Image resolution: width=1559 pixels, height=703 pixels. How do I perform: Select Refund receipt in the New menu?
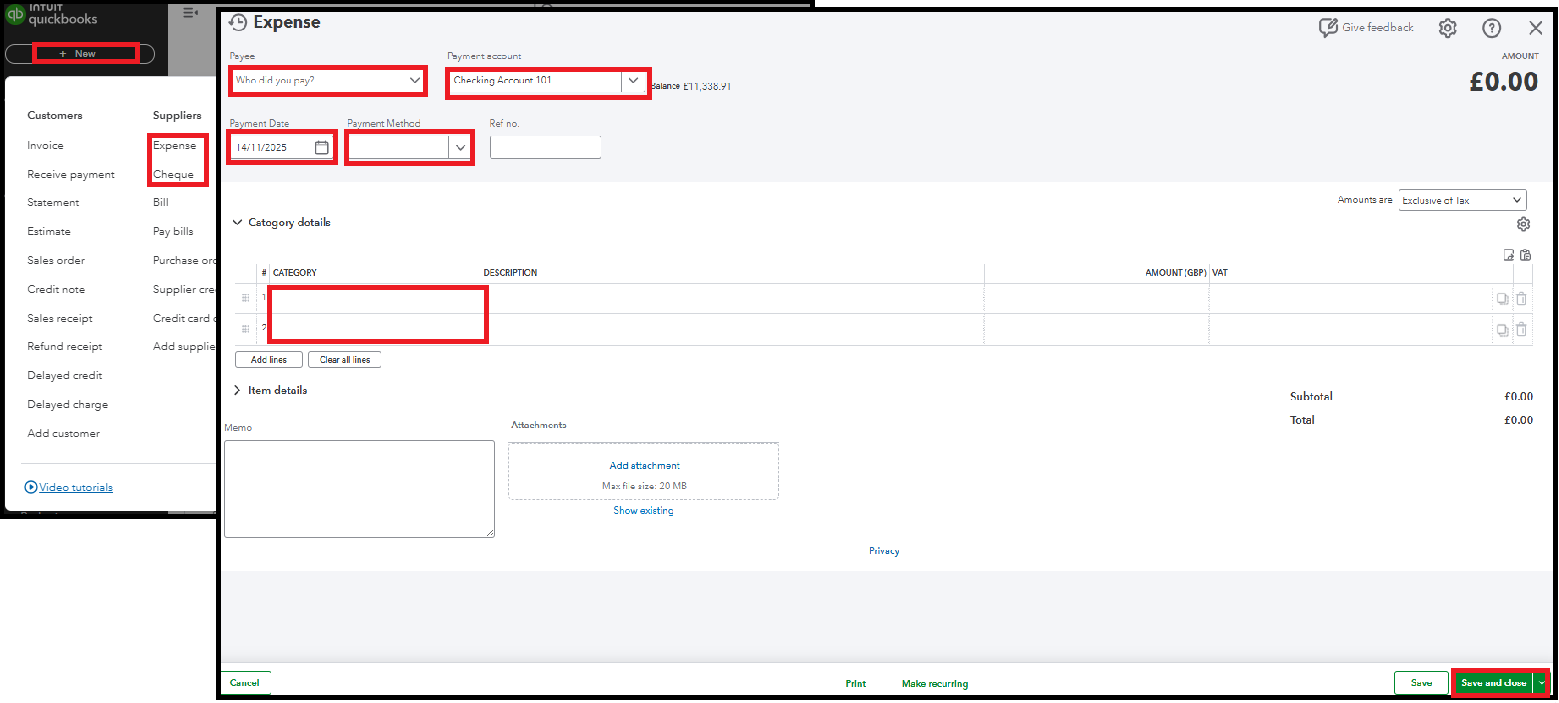pos(65,346)
